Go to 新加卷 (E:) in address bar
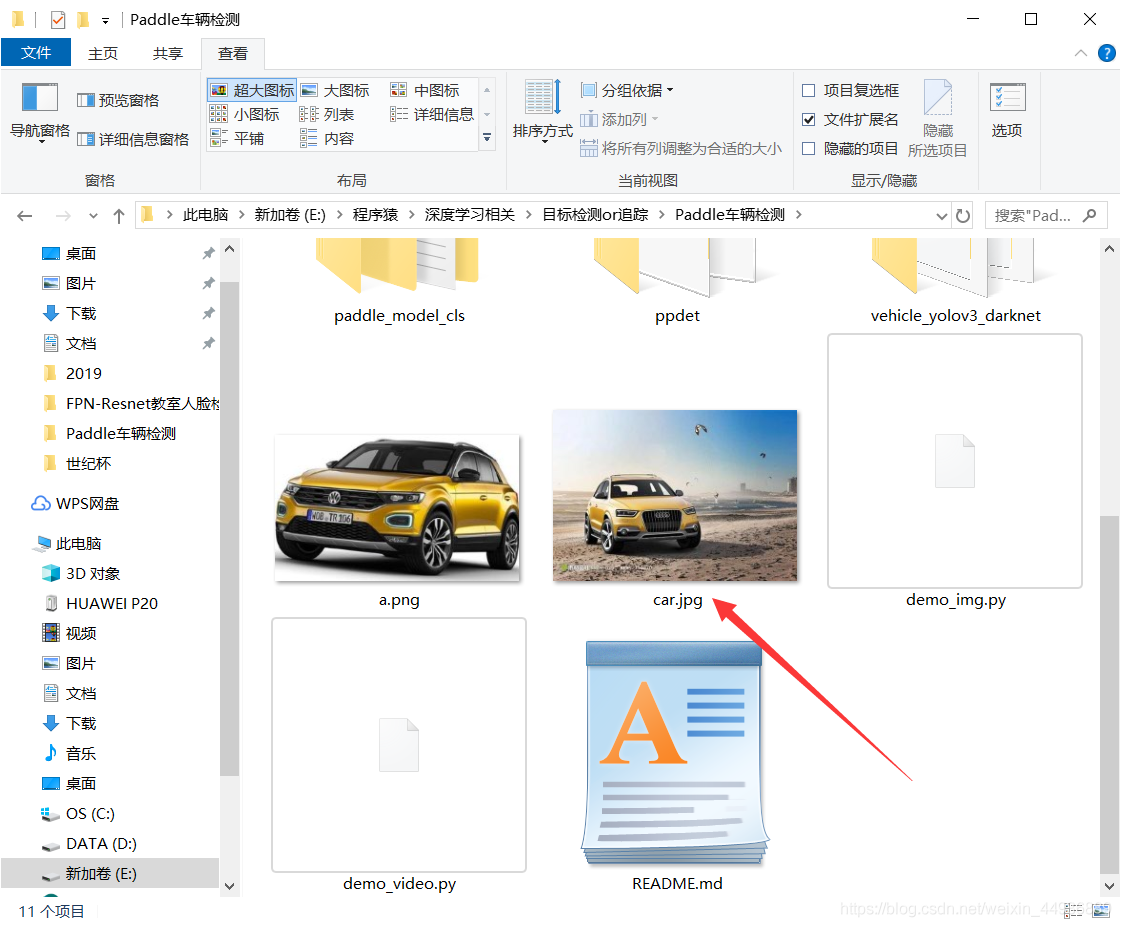1121x927 pixels. coord(290,214)
